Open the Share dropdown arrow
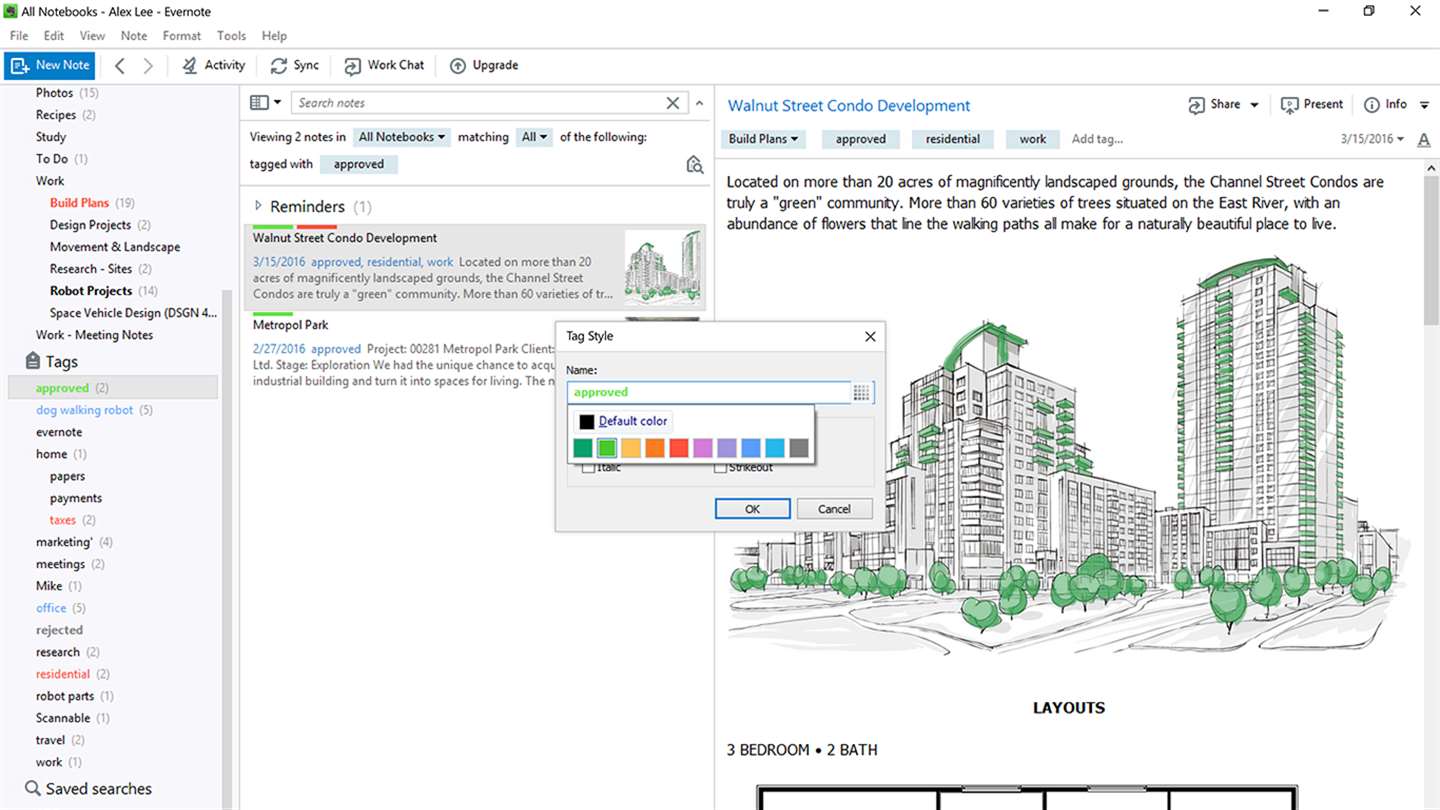This screenshot has width=1440, height=810. click(x=1254, y=105)
